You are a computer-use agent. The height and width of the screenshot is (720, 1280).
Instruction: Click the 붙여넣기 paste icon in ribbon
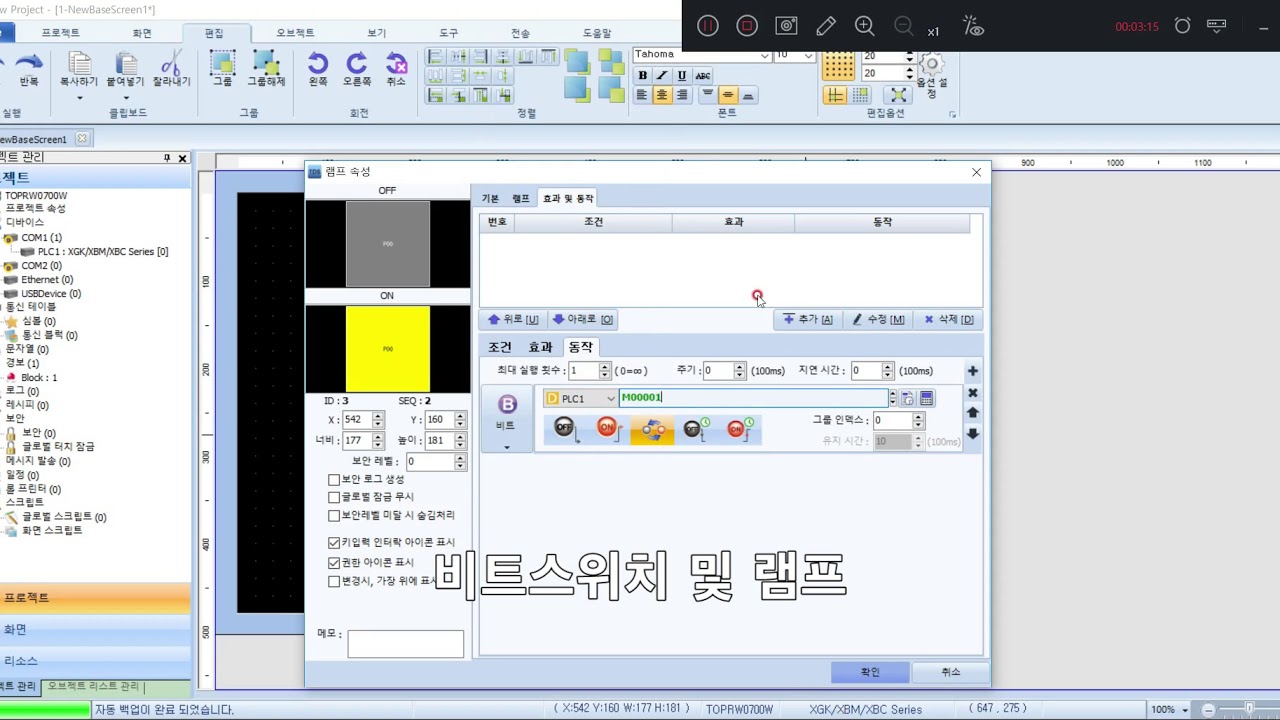(x=127, y=63)
